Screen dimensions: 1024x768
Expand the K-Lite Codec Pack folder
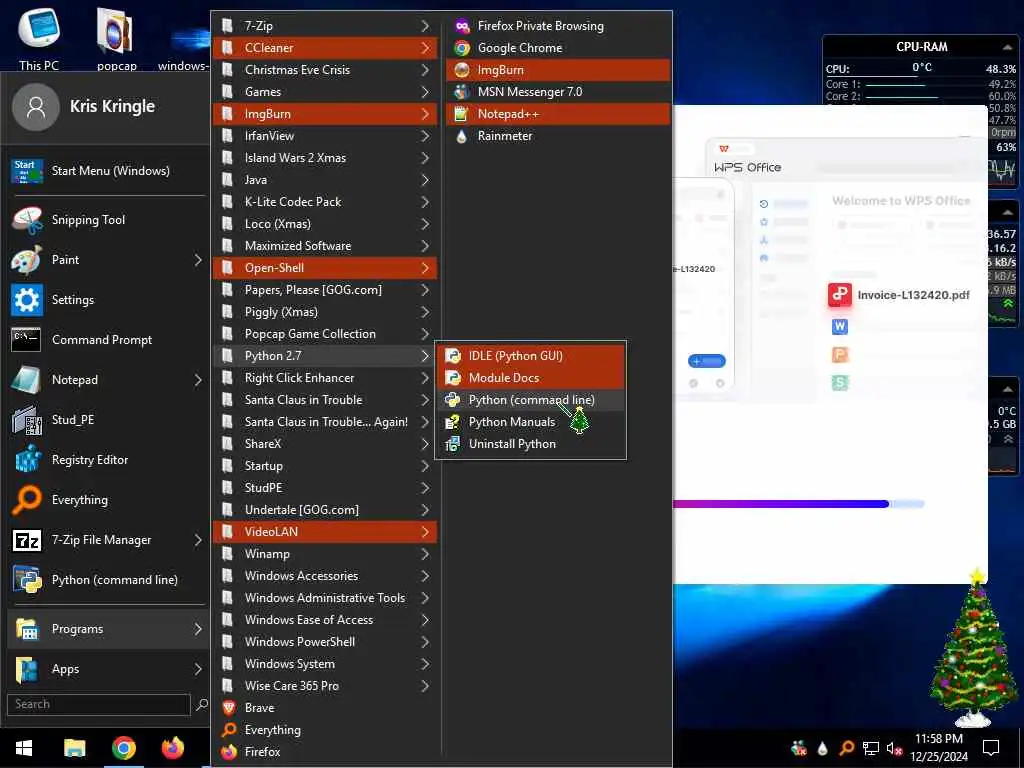(325, 202)
